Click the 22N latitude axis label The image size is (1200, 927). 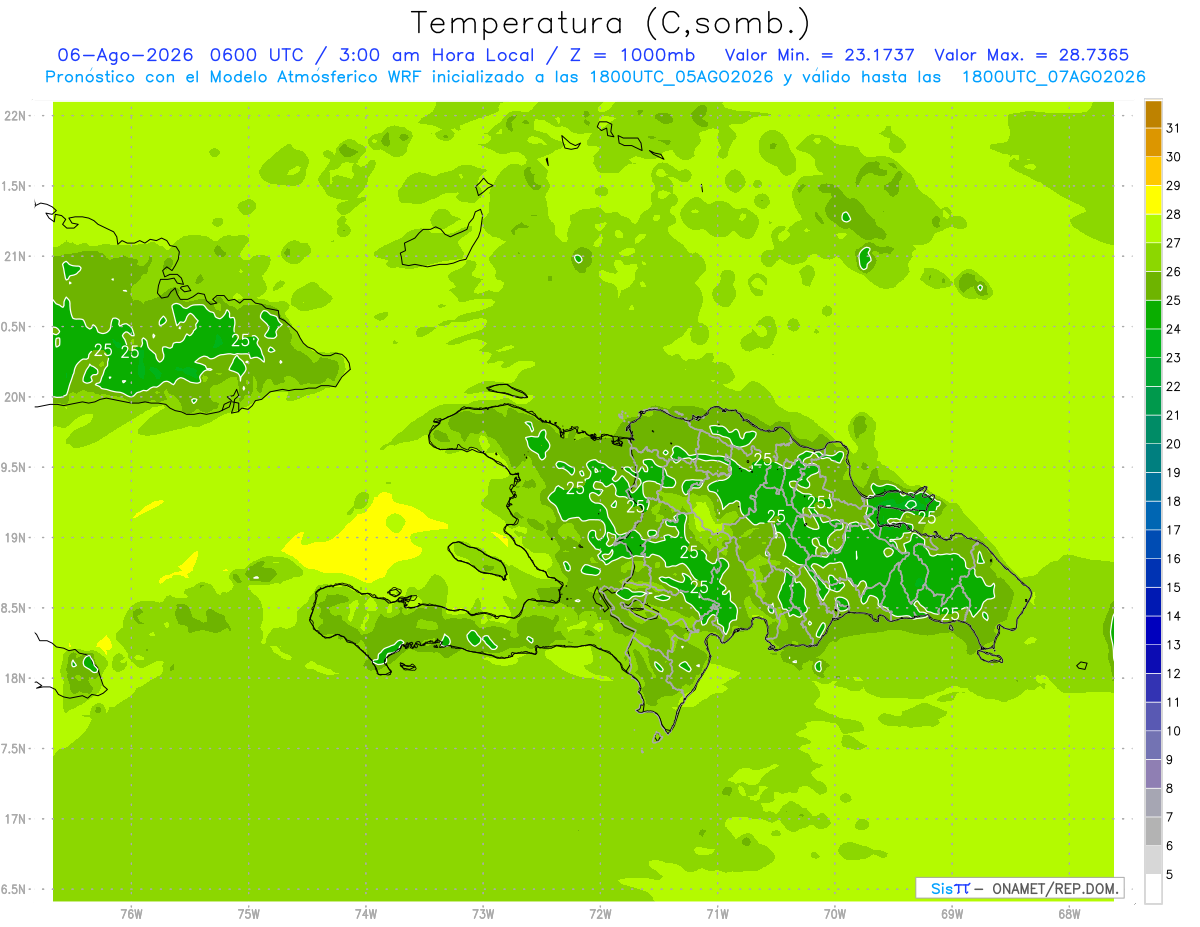tap(16, 116)
